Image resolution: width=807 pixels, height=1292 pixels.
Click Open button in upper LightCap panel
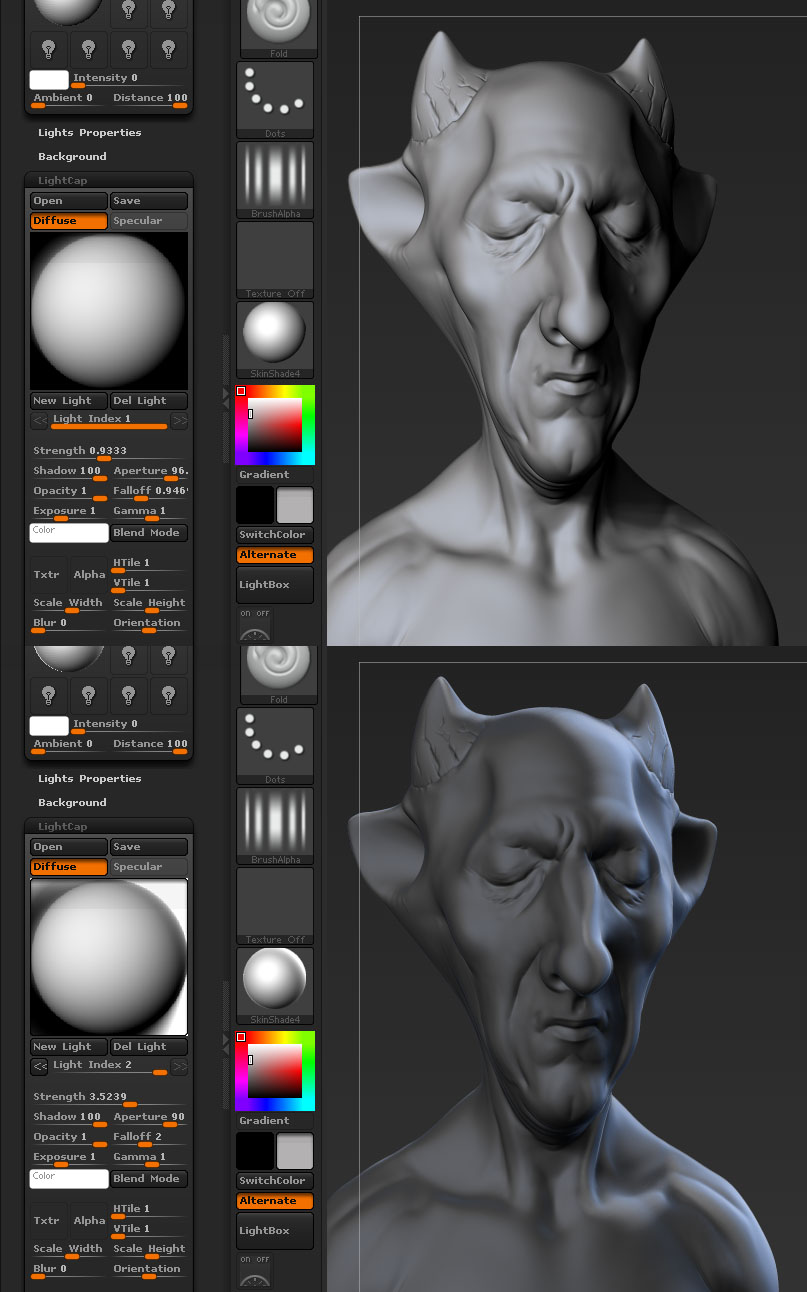tap(68, 201)
